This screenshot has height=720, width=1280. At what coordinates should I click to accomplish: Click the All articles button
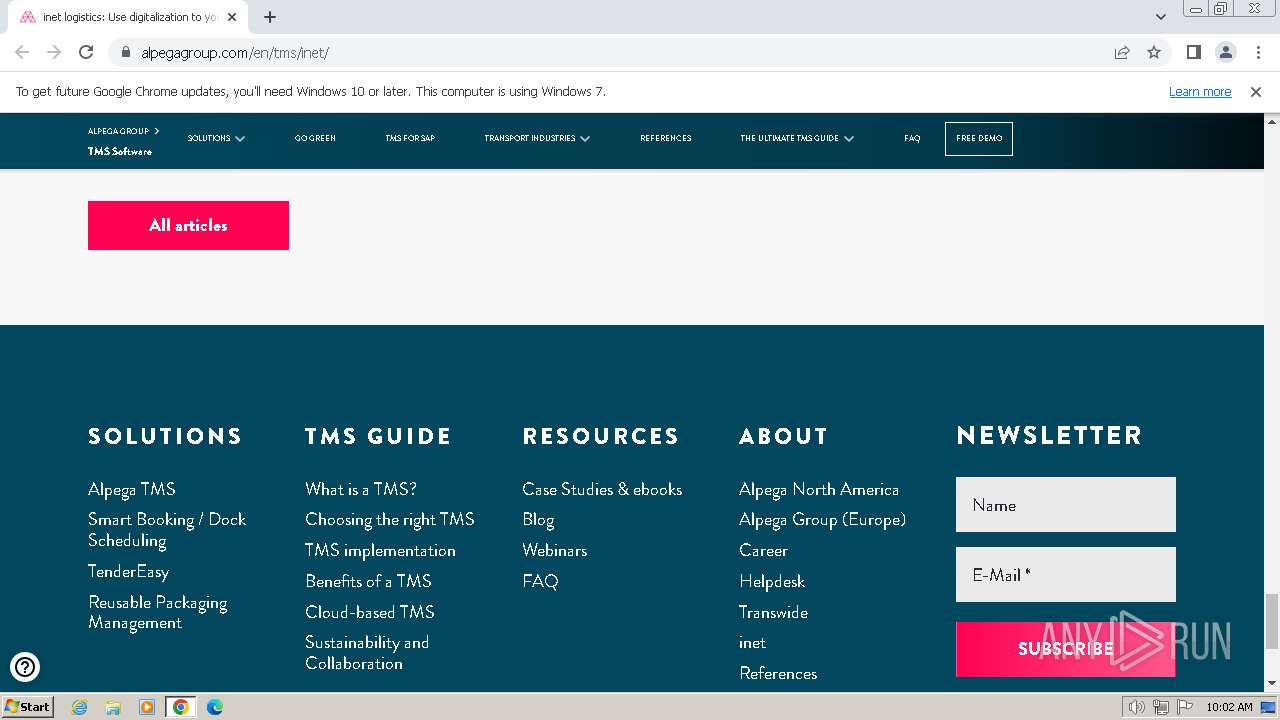pos(188,225)
